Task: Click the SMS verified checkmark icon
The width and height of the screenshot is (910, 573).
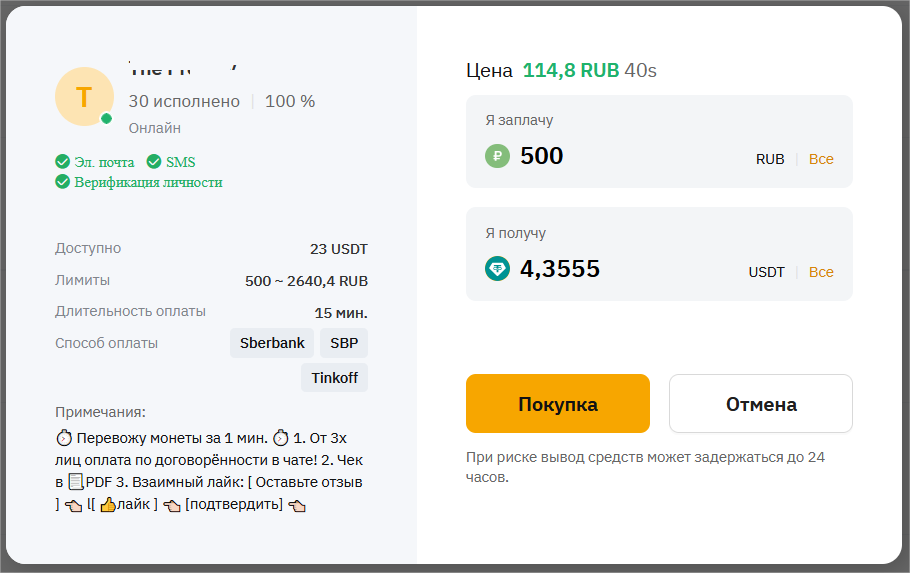Action: (154, 162)
